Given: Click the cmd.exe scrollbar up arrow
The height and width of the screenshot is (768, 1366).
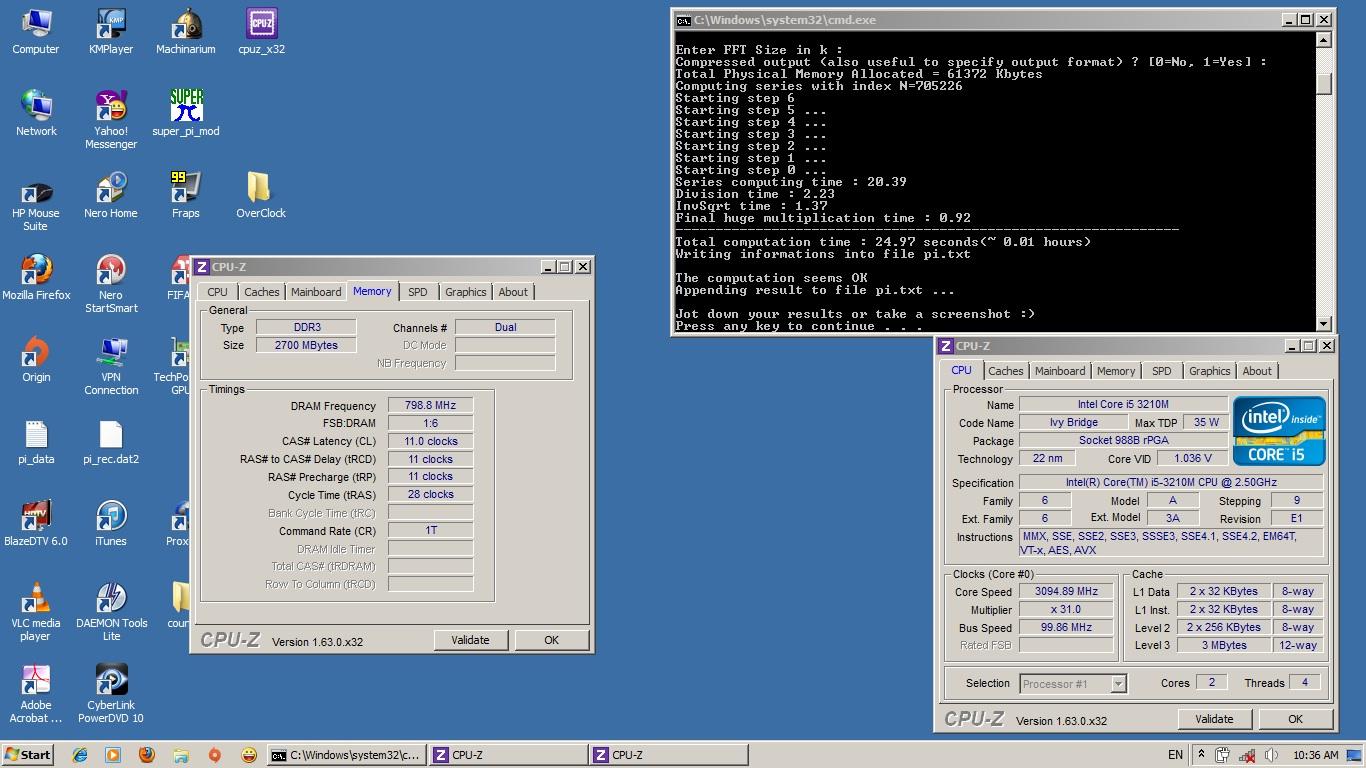Looking at the screenshot, I should (x=1324, y=41).
